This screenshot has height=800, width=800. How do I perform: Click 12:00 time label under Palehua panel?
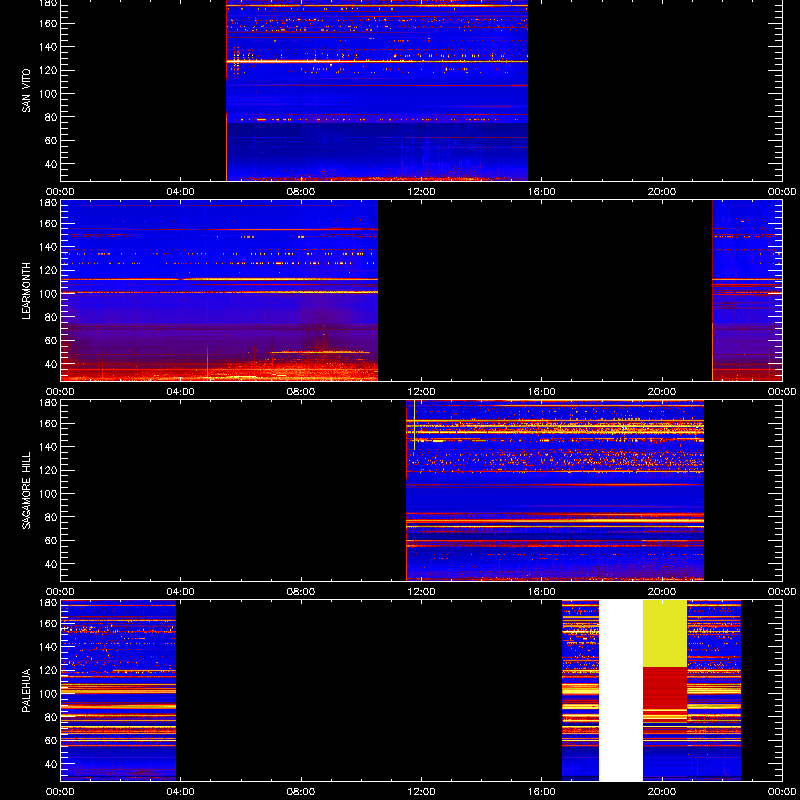pyautogui.click(x=421, y=792)
